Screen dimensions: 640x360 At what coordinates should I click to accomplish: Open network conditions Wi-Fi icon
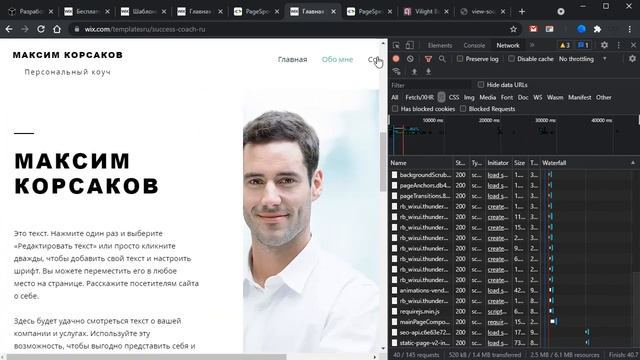pyautogui.click(x=396, y=71)
